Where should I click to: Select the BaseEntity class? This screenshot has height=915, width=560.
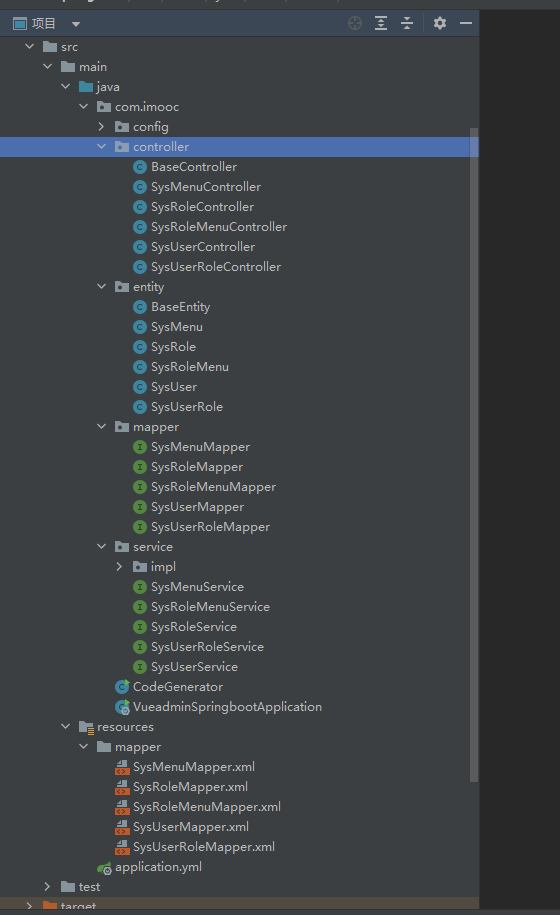[x=180, y=307]
